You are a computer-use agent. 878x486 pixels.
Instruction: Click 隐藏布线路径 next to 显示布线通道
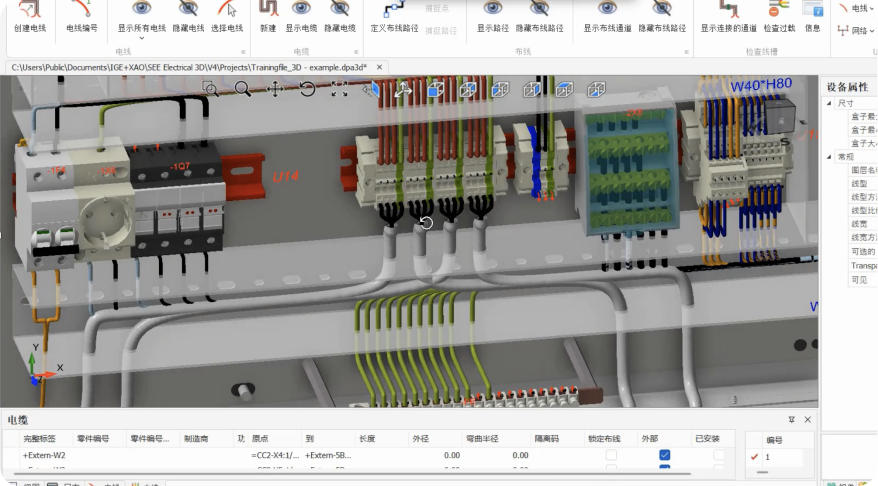662,17
